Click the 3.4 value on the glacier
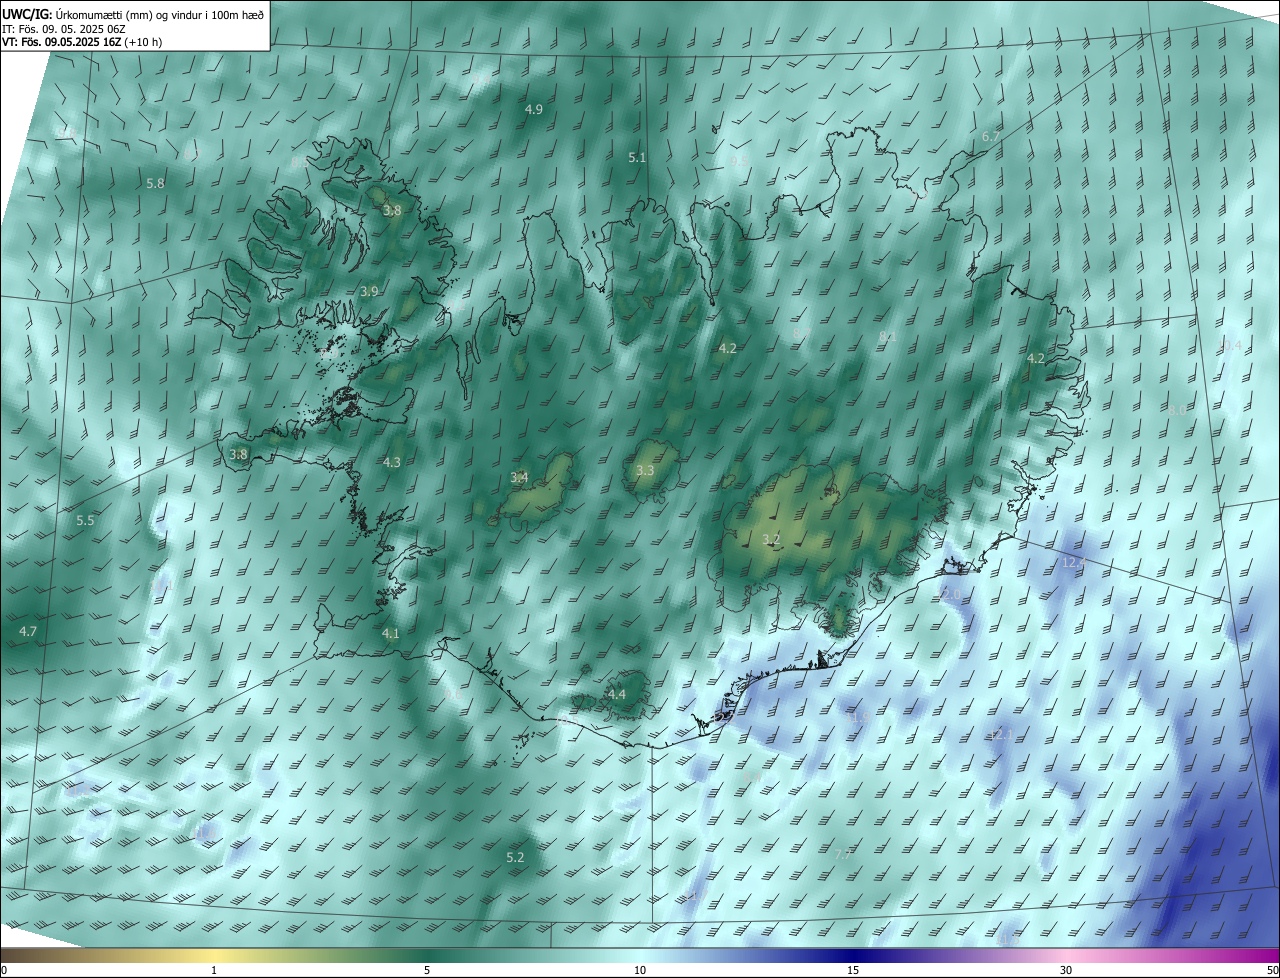This screenshot has height=978, width=1280. coord(519,477)
